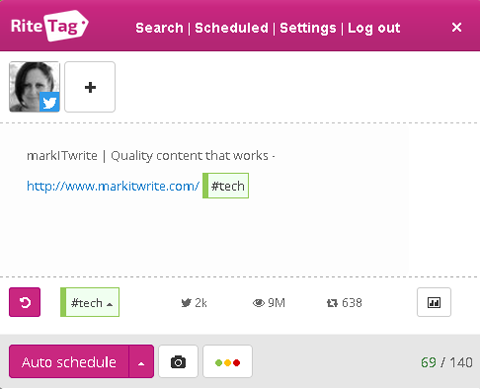
Task: Open the Search menu item
Action: 159,28
